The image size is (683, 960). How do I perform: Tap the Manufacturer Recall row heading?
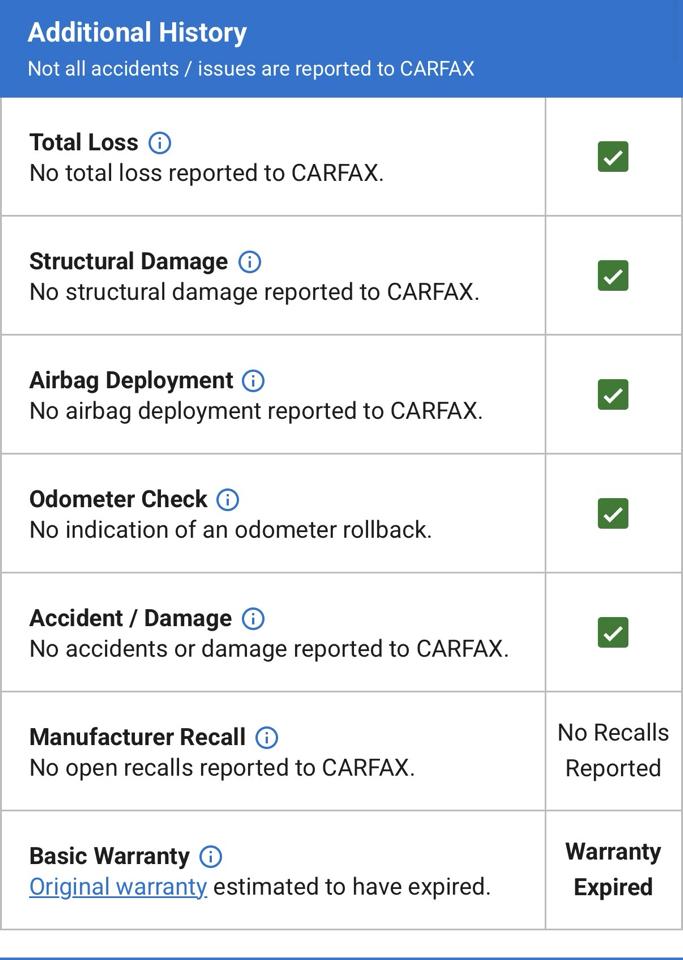(x=137, y=737)
